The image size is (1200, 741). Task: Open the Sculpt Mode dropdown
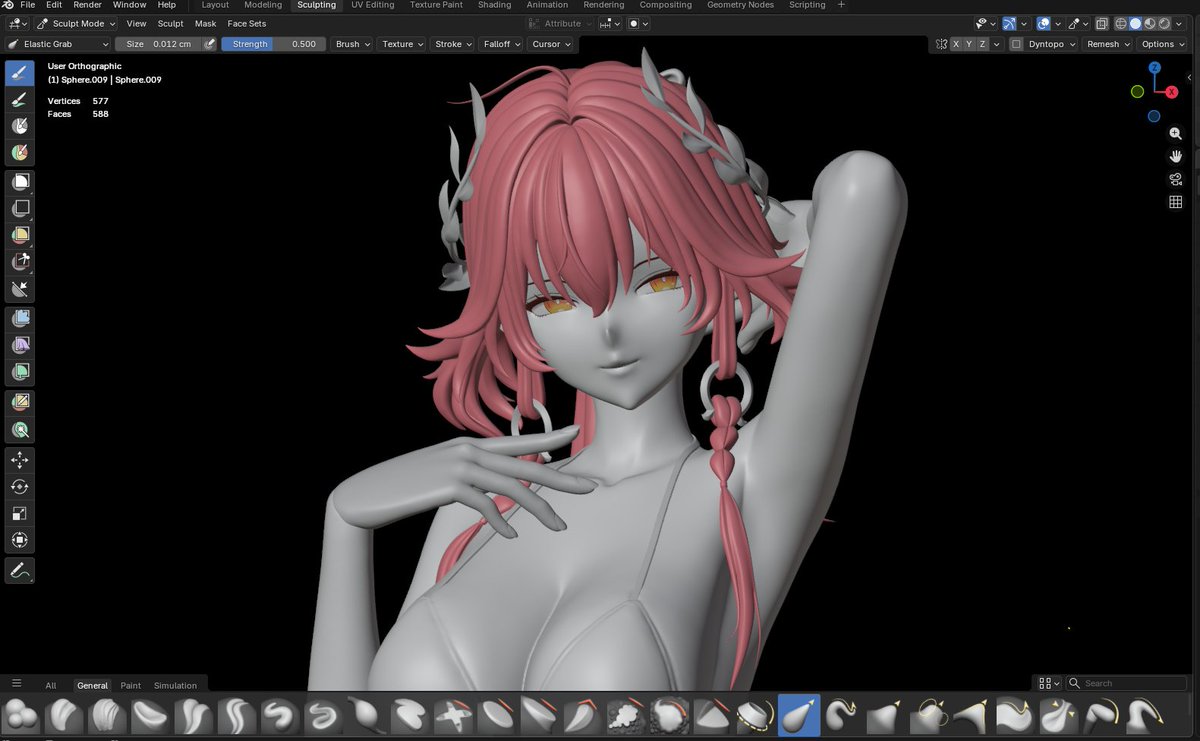point(76,23)
